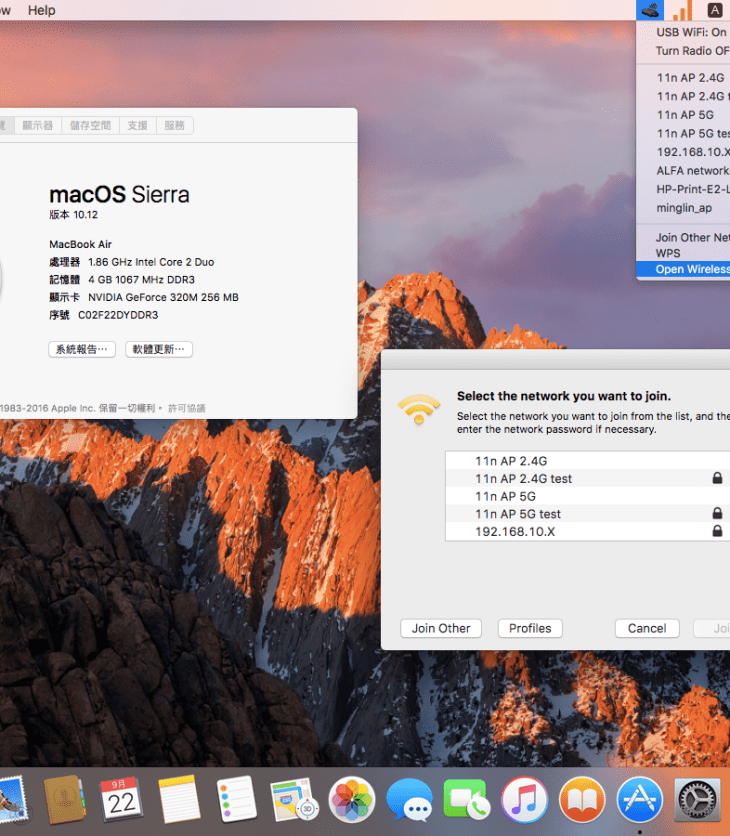Viewport: 730px width, 836px height.
Task: Open the Calendar dock icon
Action: [121, 800]
